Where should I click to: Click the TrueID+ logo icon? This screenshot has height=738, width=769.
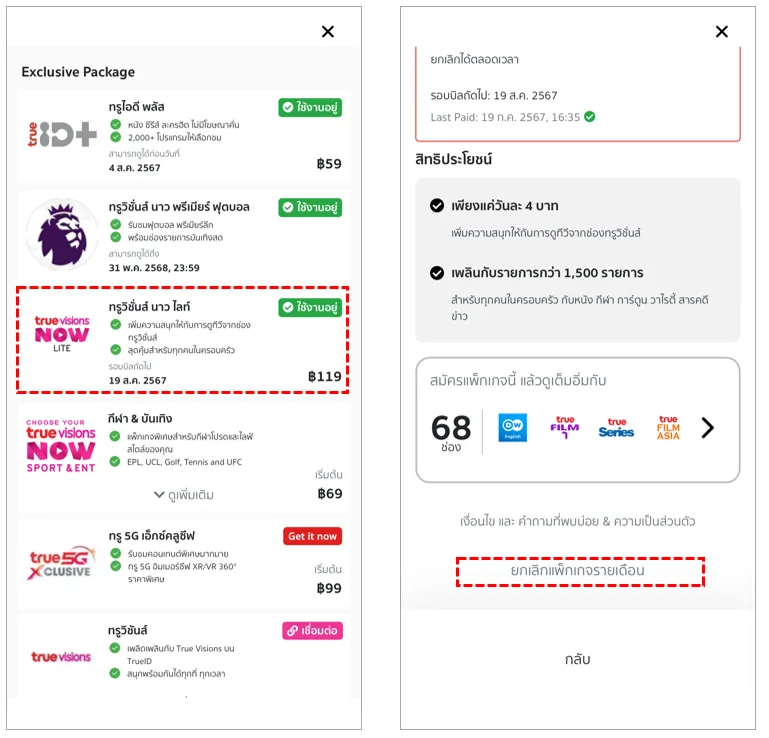(x=62, y=135)
